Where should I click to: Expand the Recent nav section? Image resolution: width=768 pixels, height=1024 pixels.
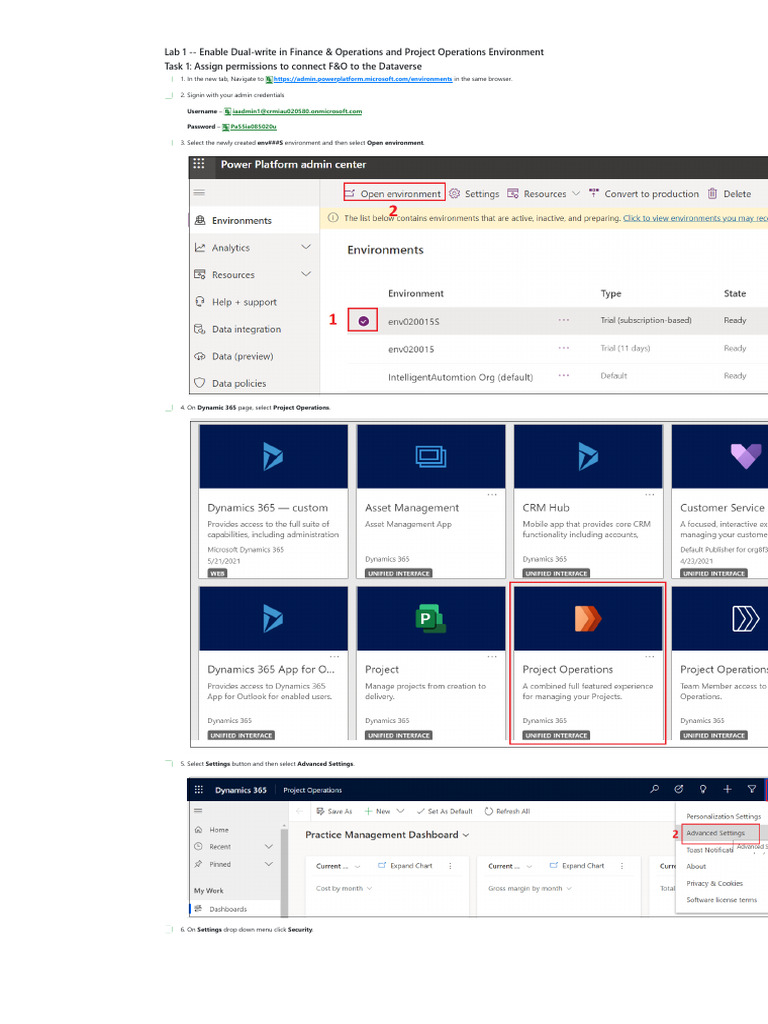(x=268, y=846)
